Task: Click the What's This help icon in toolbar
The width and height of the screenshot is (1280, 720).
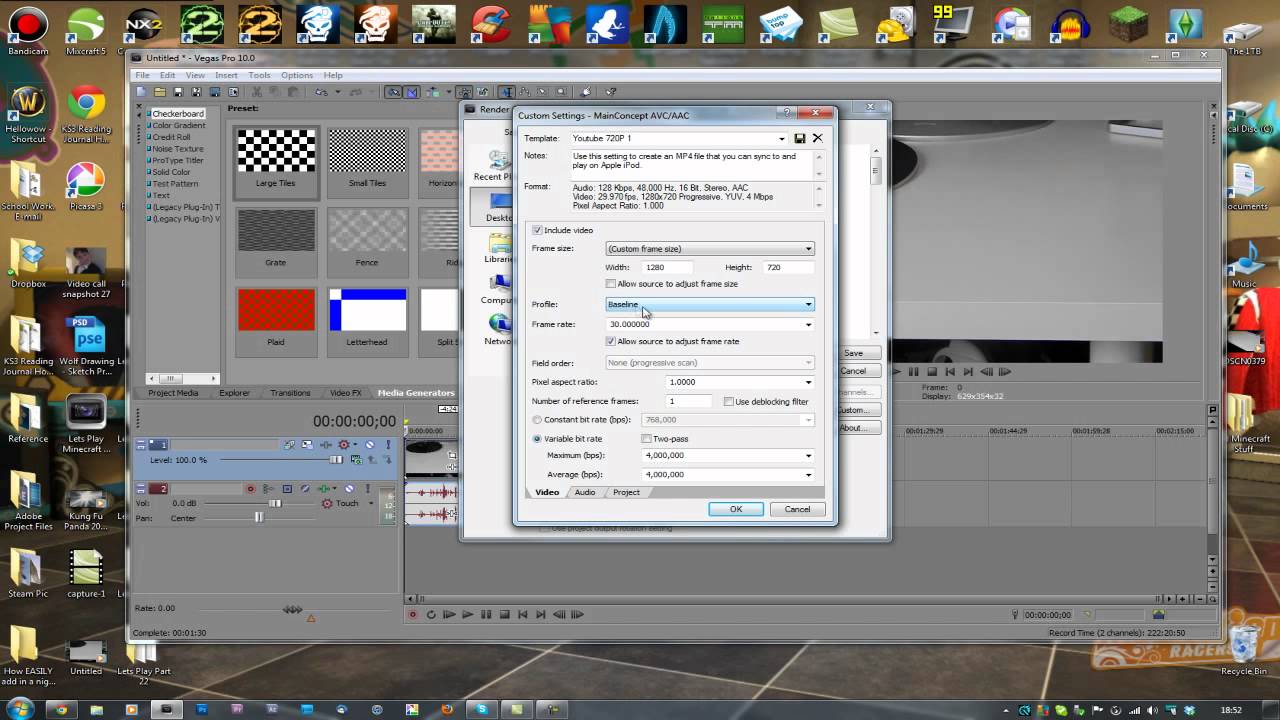Action: (x=611, y=92)
